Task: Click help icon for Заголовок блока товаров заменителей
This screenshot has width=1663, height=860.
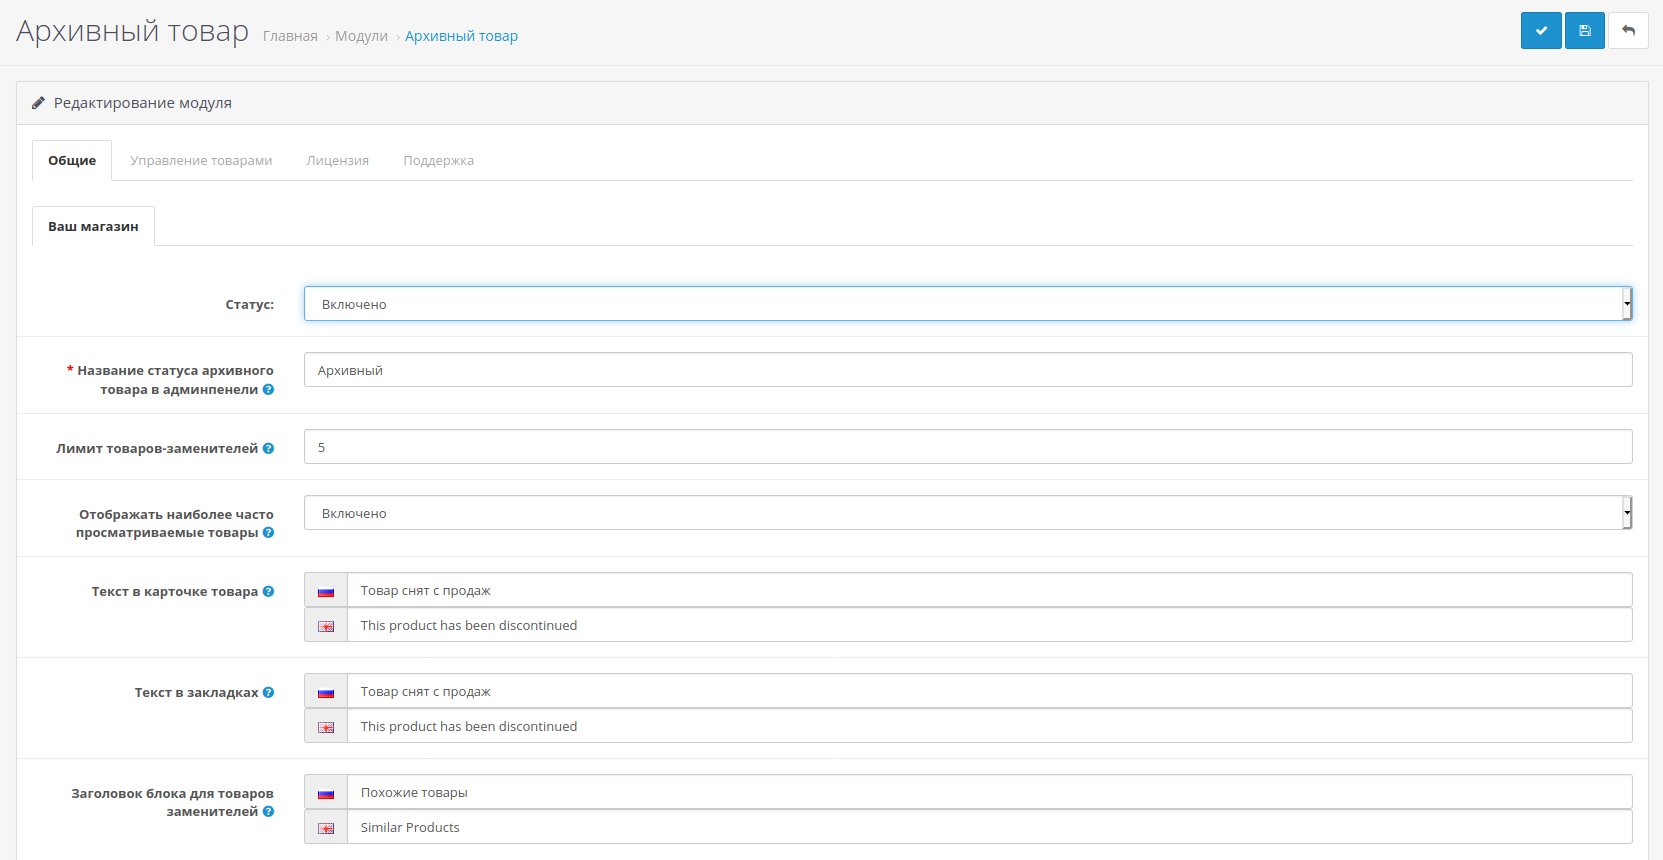Action: pos(268,812)
